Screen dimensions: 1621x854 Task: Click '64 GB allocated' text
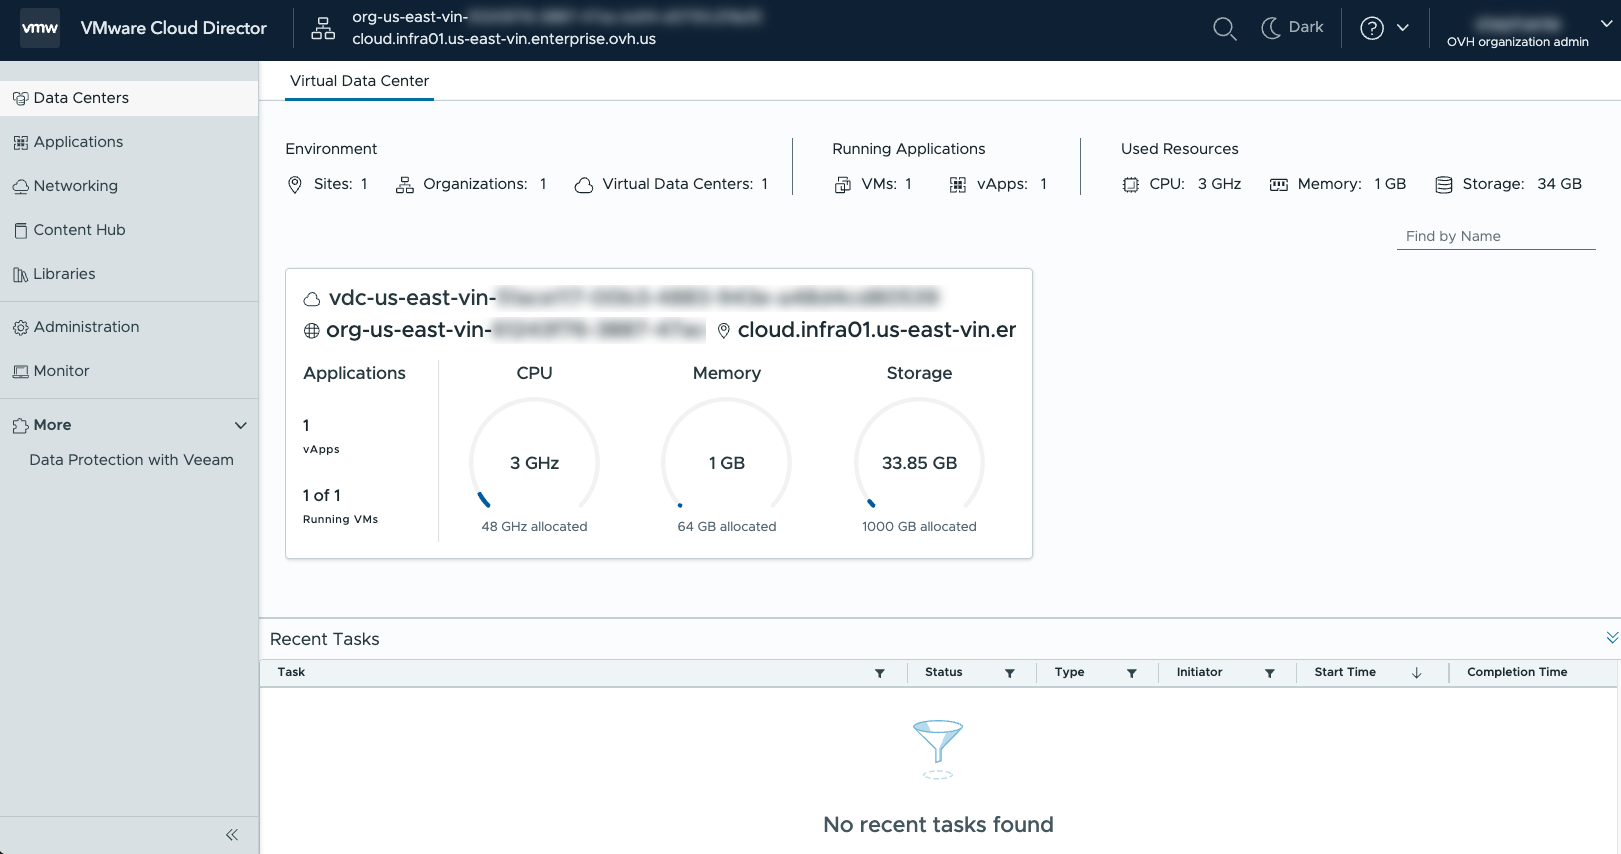pyautogui.click(x=727, y=527)
